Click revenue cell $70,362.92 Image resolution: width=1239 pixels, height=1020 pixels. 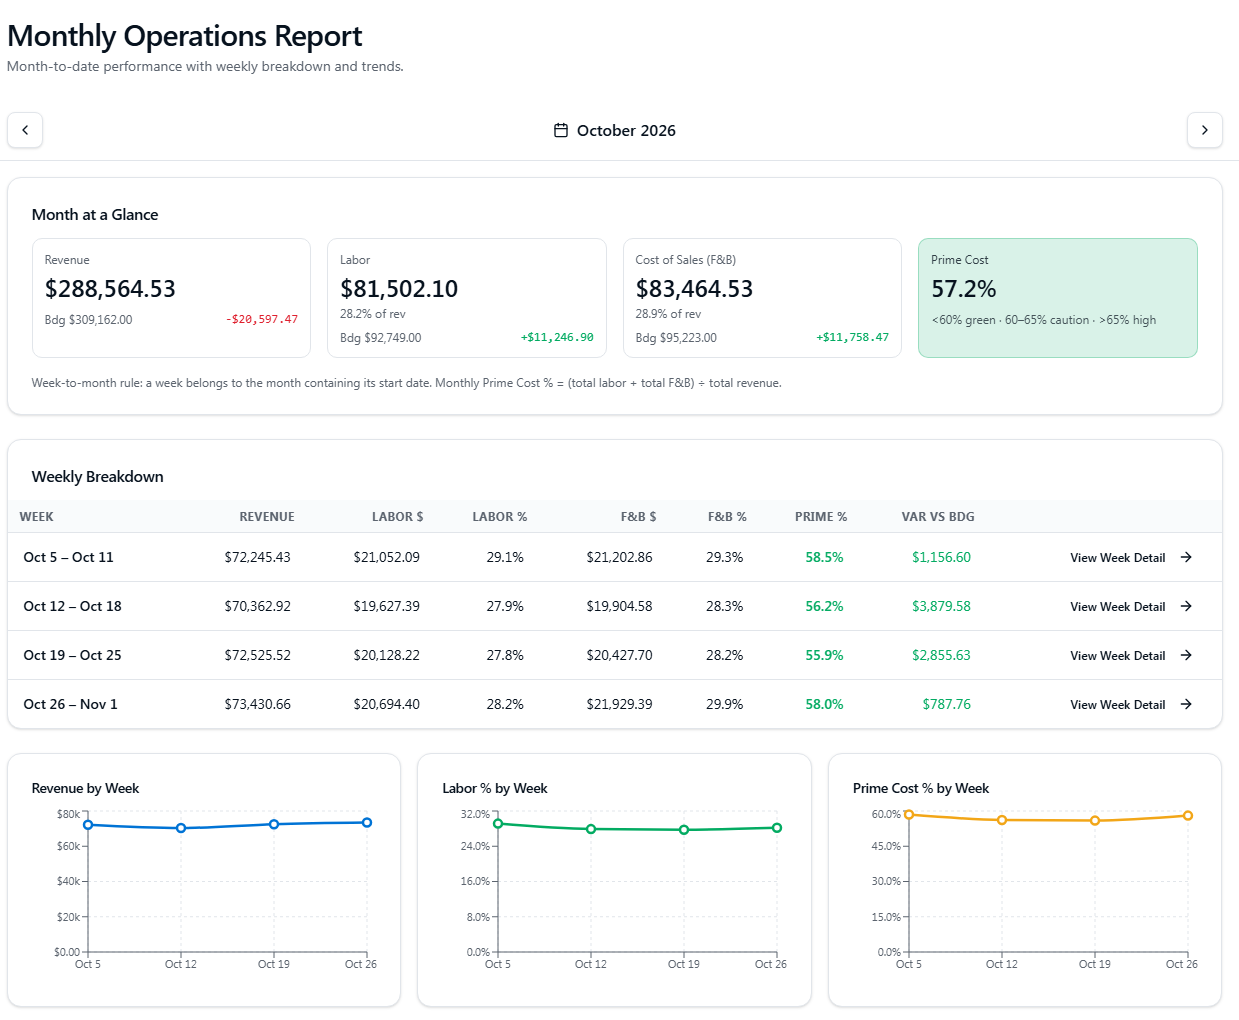point(258,606)
